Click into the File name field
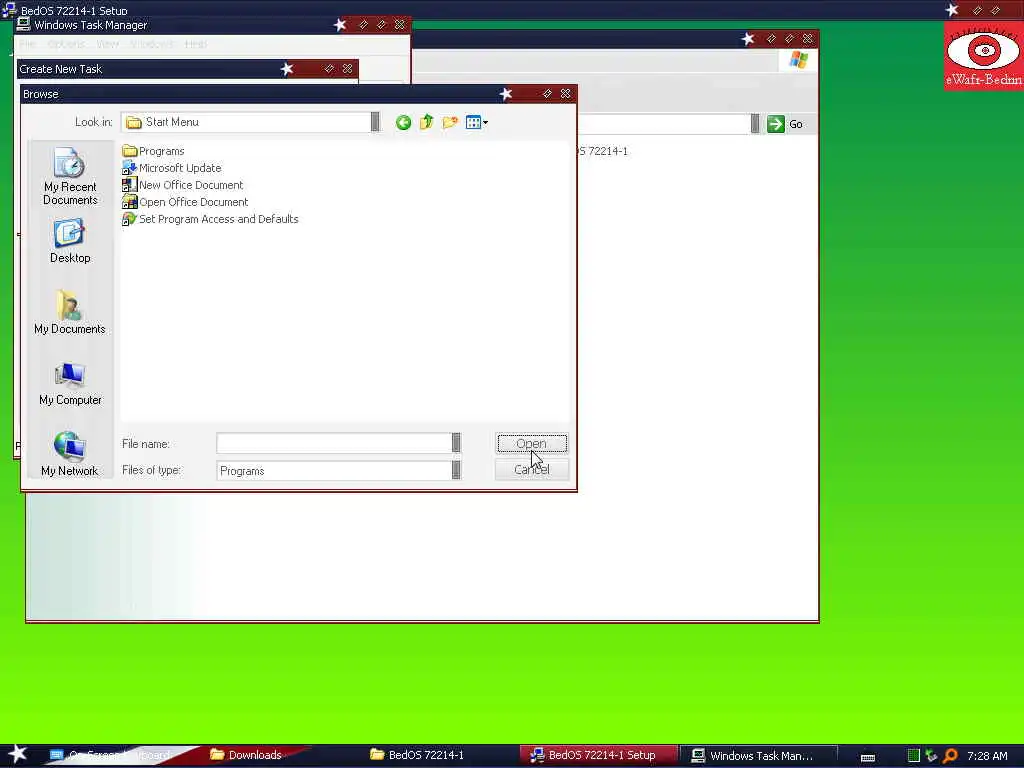Viewport: 1024px width, 768px height. 334,443
